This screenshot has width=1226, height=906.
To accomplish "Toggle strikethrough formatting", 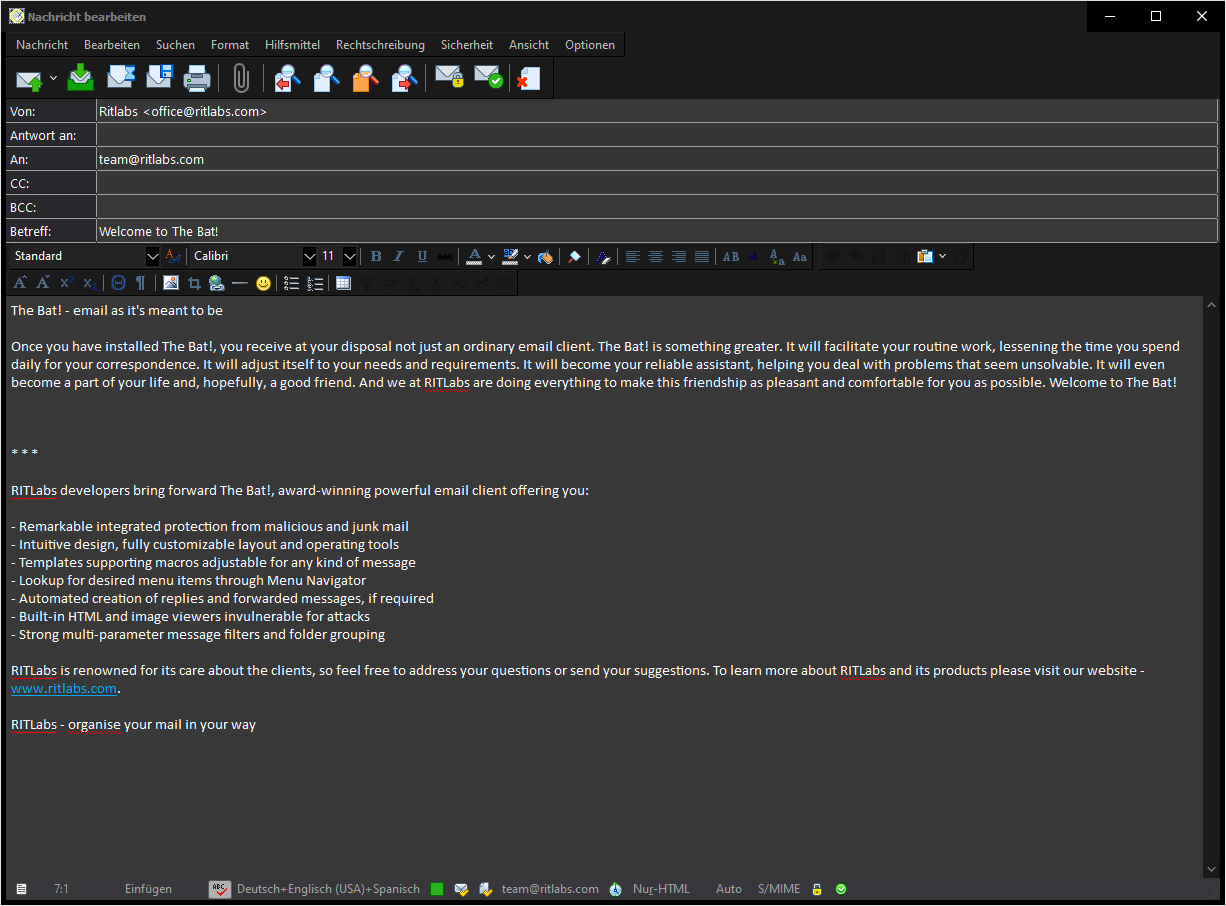I will tap(445, 256).
